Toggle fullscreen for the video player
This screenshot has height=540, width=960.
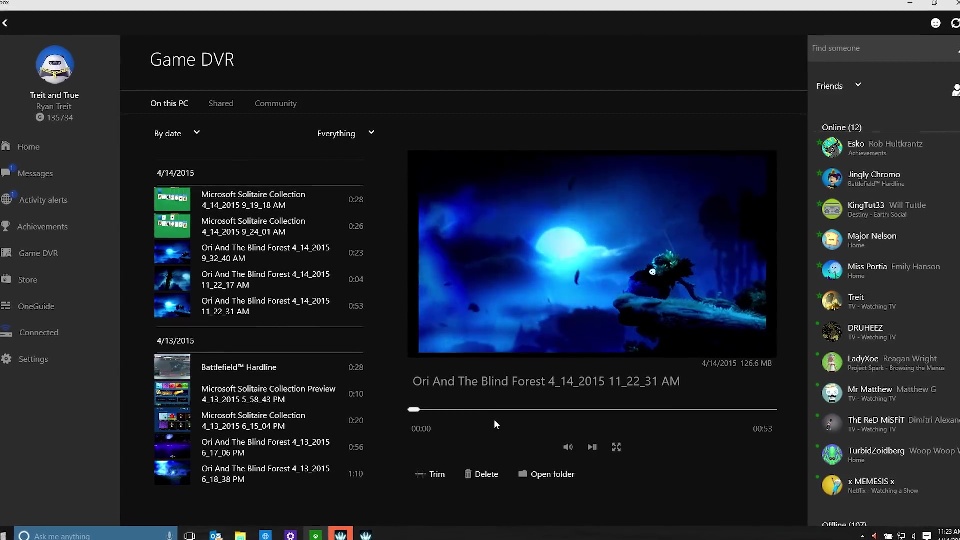[x=617, y=447]
